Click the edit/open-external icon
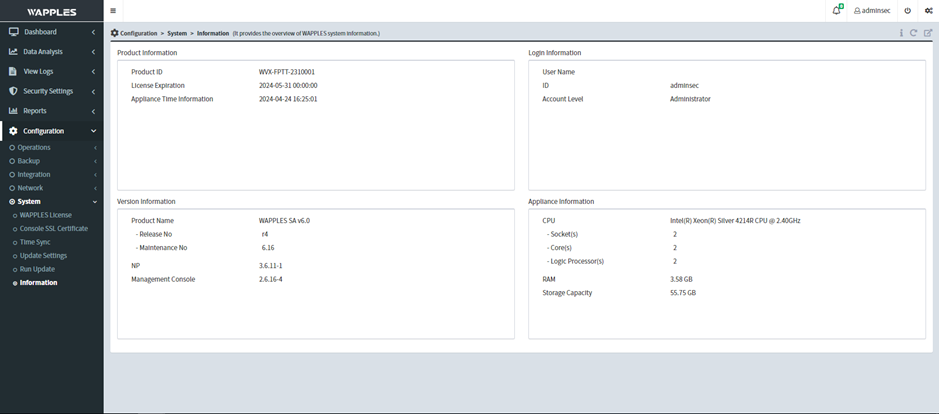Image resolution: width=939 pixels, height=414 pixels. pos(928,33)
